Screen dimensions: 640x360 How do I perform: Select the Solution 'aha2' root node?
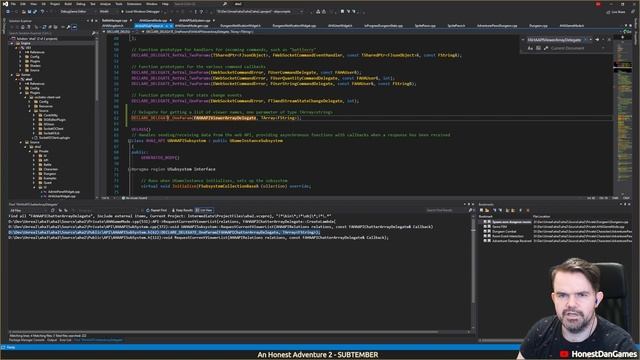click(x=36, y=39)
